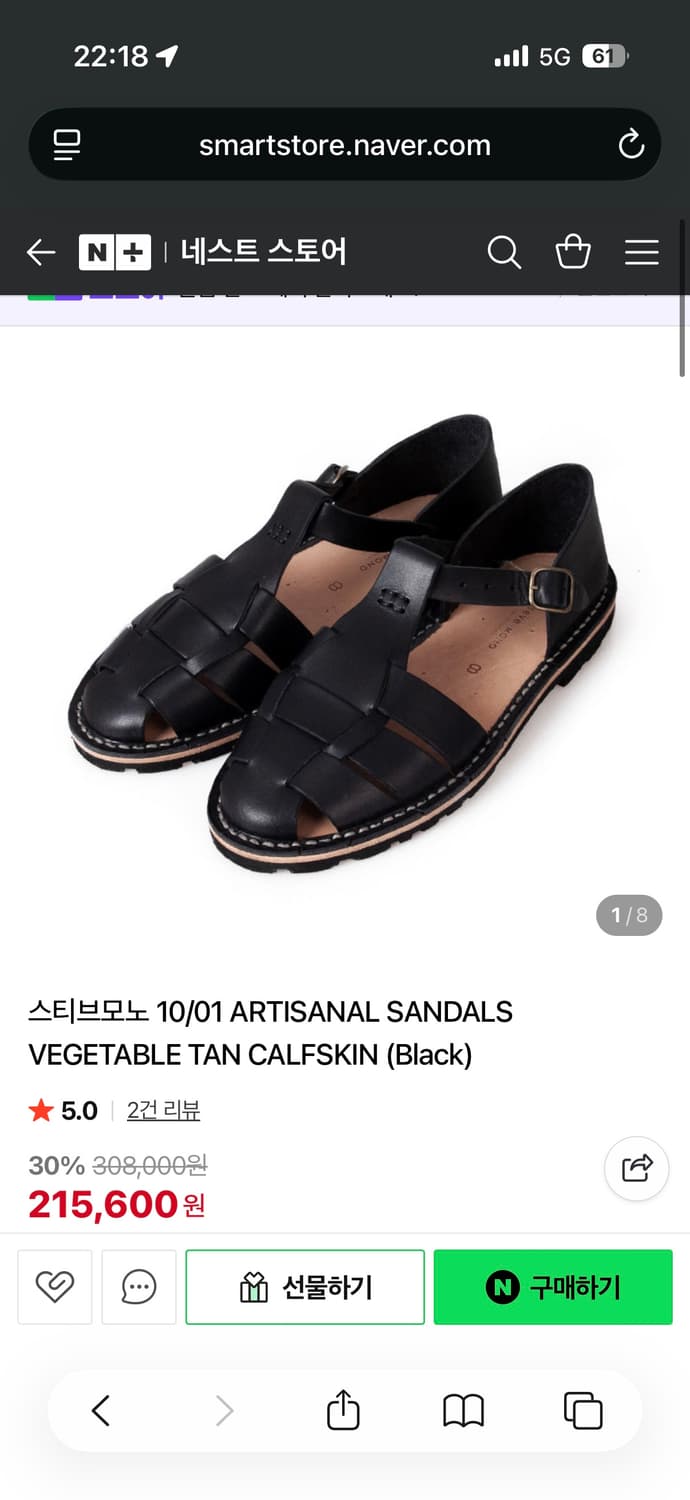Tap the black sandals product image
The width and height of the screenshot is (690, 1500).
coord(343,638)
